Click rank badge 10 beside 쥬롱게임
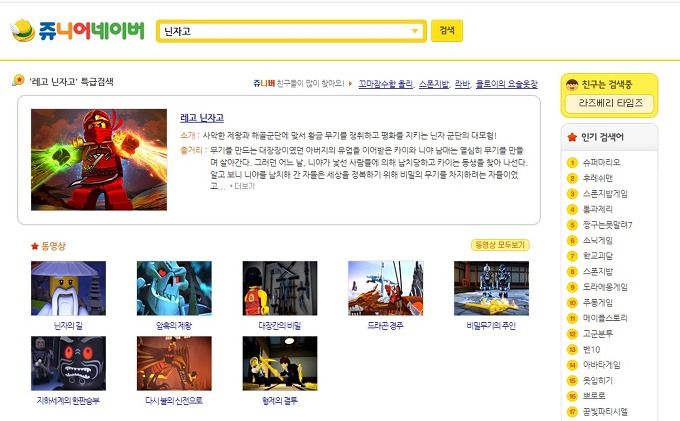Viewport: 680px width, 421px height. pyautogui.click(x=572, y=303)
